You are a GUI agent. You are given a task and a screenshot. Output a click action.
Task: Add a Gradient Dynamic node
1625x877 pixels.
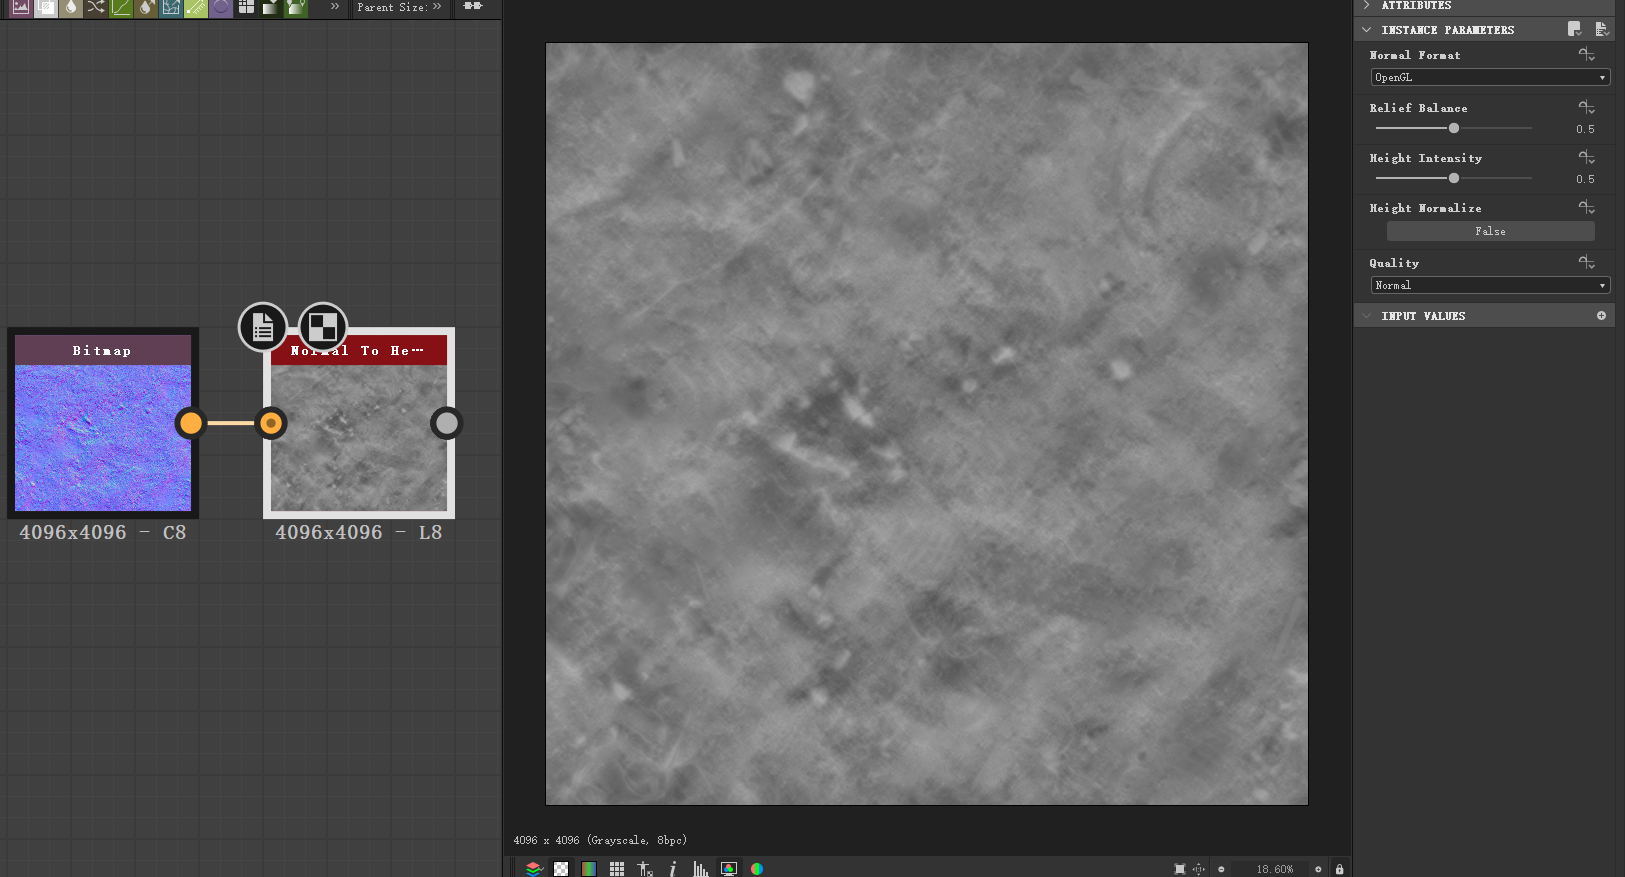coord(295,7)
